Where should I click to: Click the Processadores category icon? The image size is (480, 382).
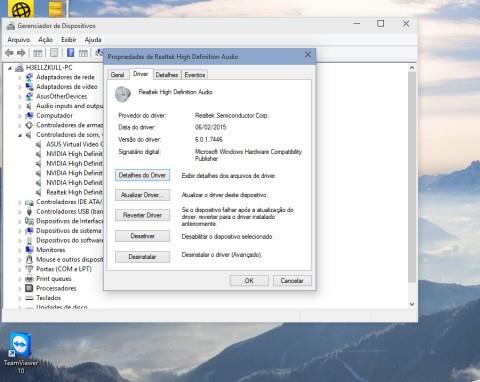[x=29, y=288]
